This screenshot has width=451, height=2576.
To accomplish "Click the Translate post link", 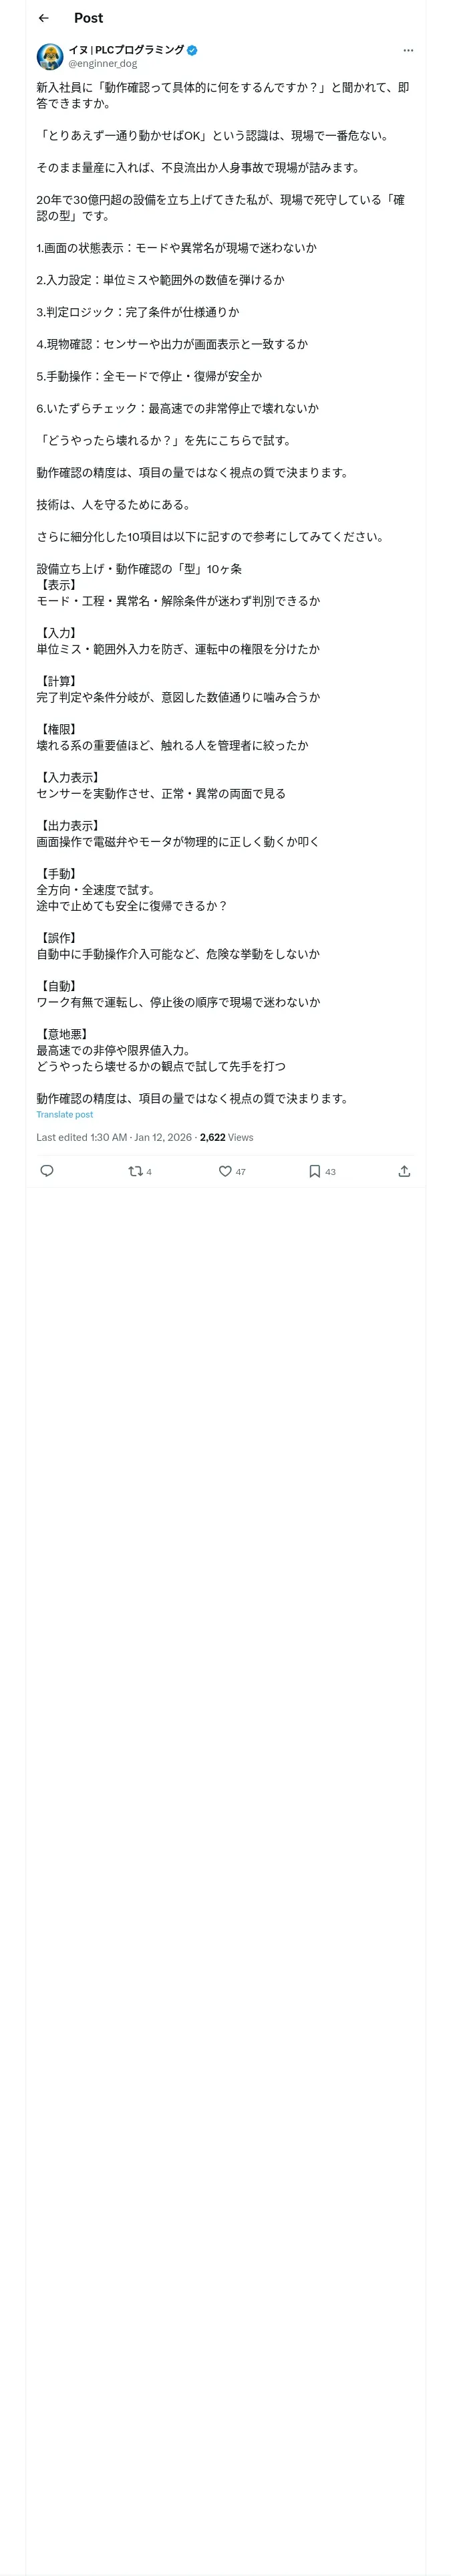I will 65,1114.
